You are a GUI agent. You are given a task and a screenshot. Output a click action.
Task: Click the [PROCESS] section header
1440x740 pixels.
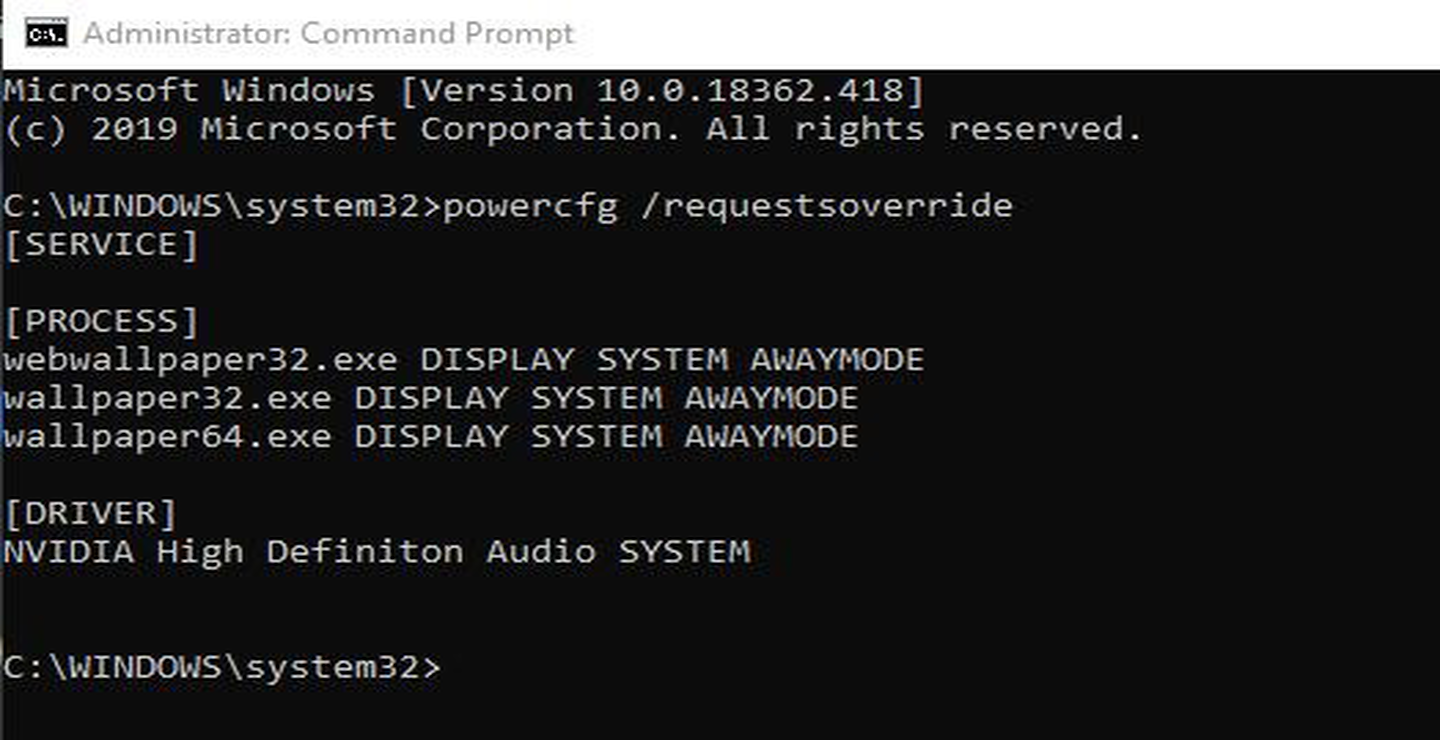tap(101, 322)
